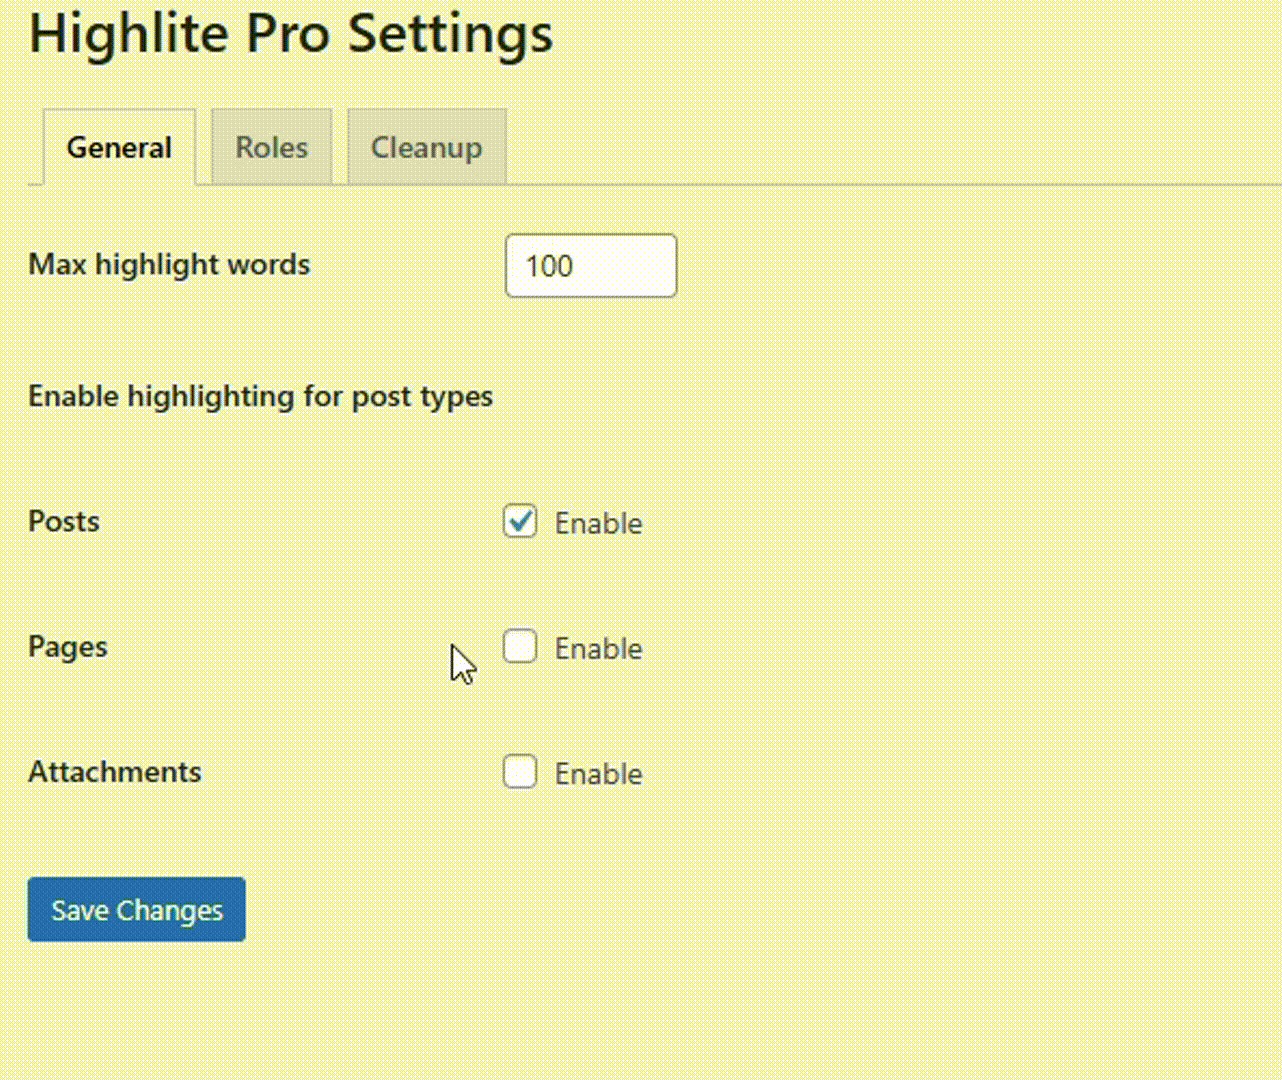
Task: Click the 'Posts' row label
Action: coord(64,521)
